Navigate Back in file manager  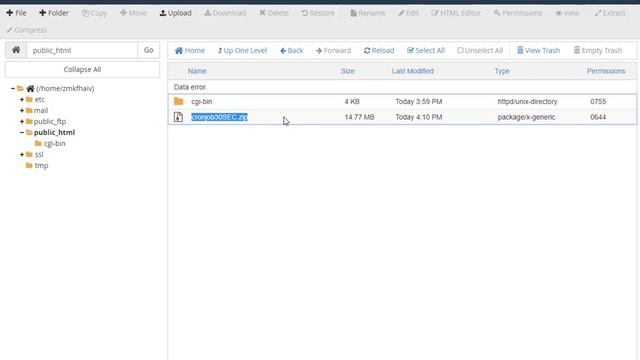[x=291, y=51]
